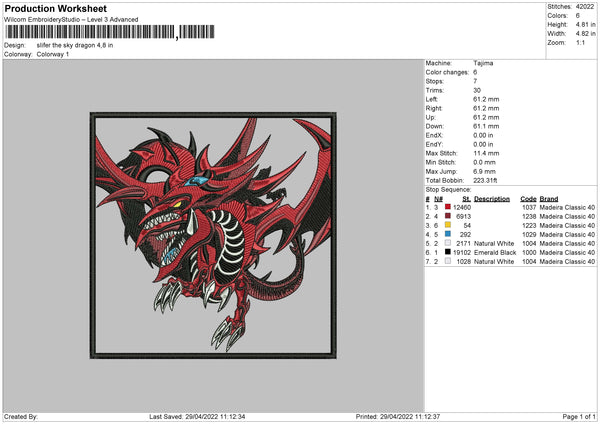600x424 pixels.
Task: Click 'Madeira Classic 40' in row 1
Action: pos(567,207)
